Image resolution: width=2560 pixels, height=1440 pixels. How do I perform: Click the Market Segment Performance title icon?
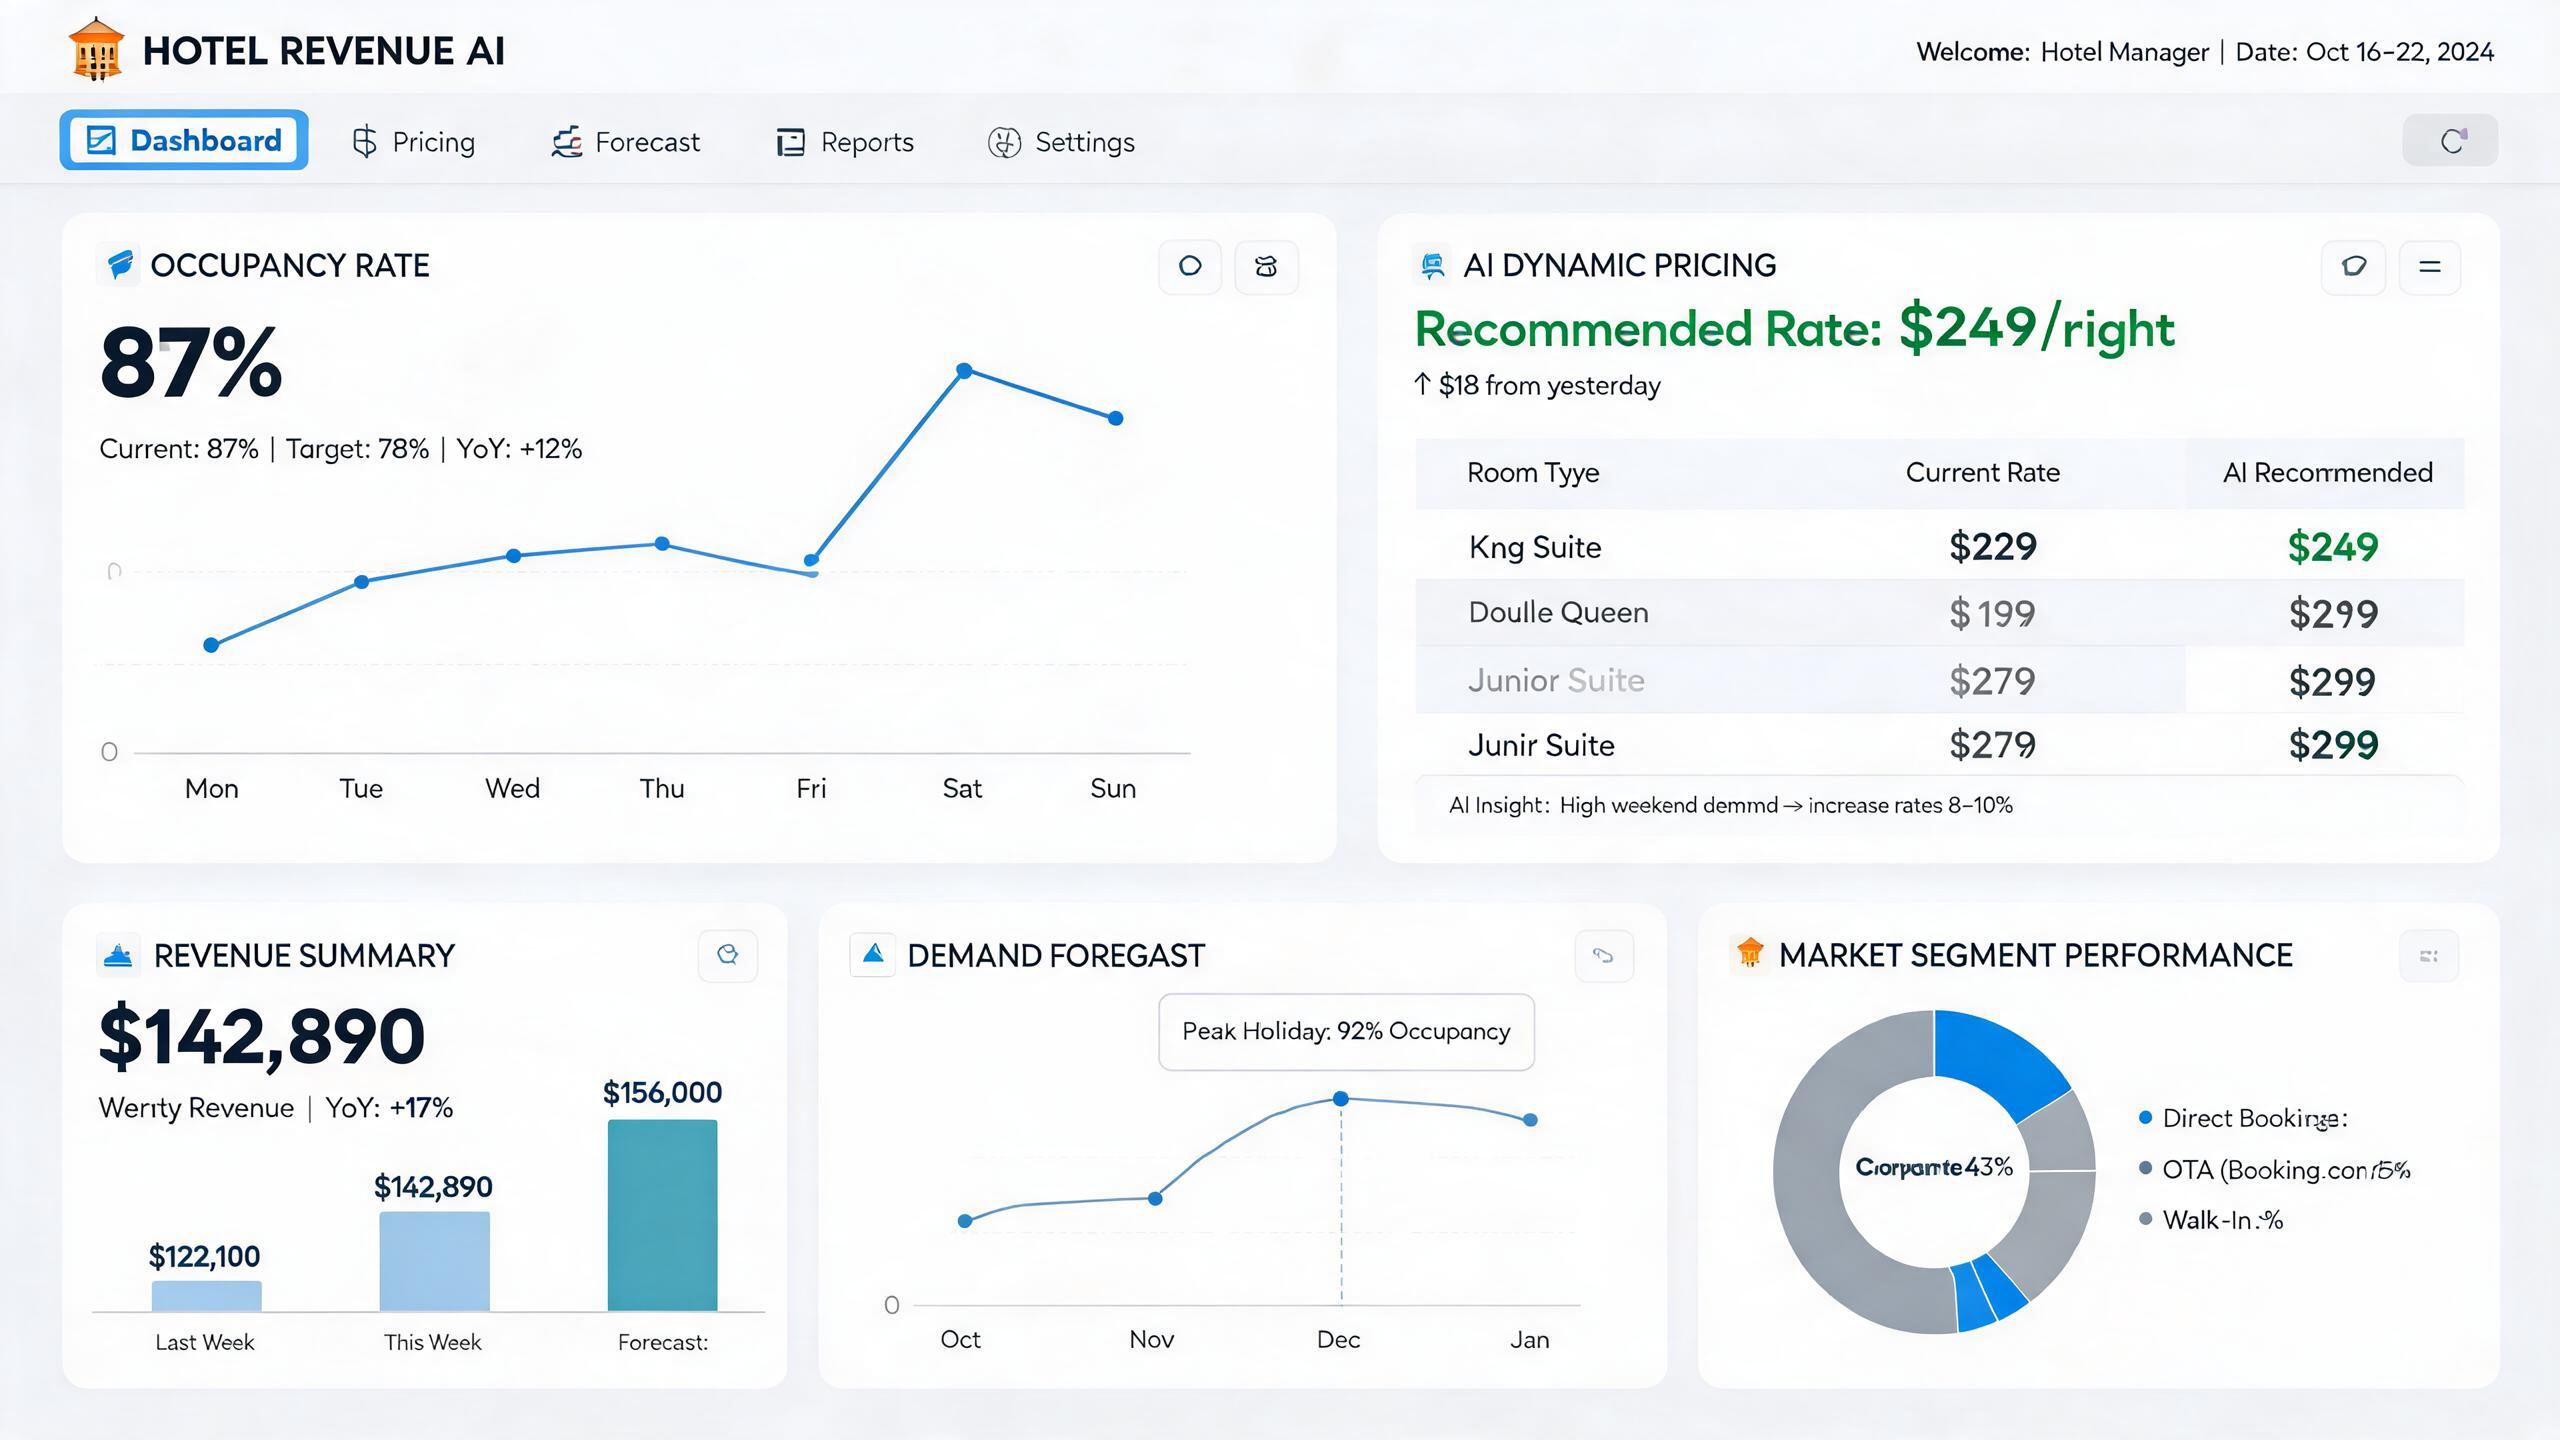pos(1749,954)
